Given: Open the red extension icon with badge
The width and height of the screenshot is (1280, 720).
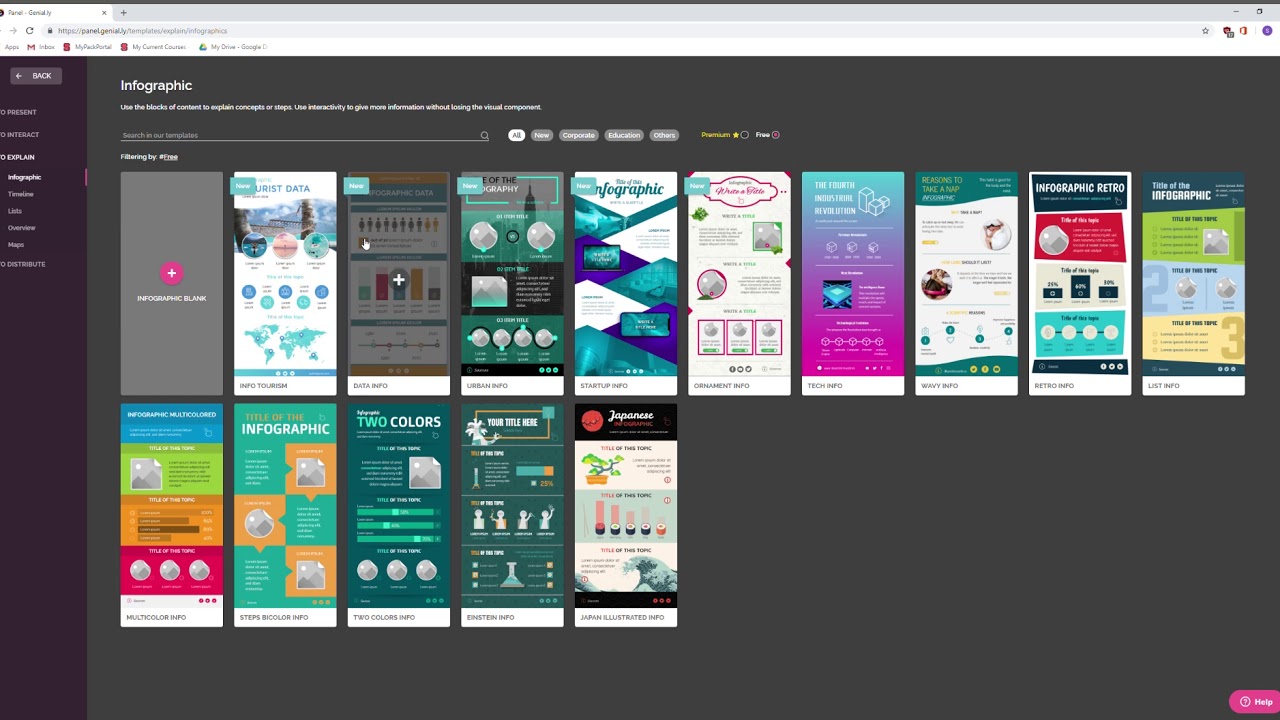Looking at the screenshot, I should click(x=1228, y=31).
